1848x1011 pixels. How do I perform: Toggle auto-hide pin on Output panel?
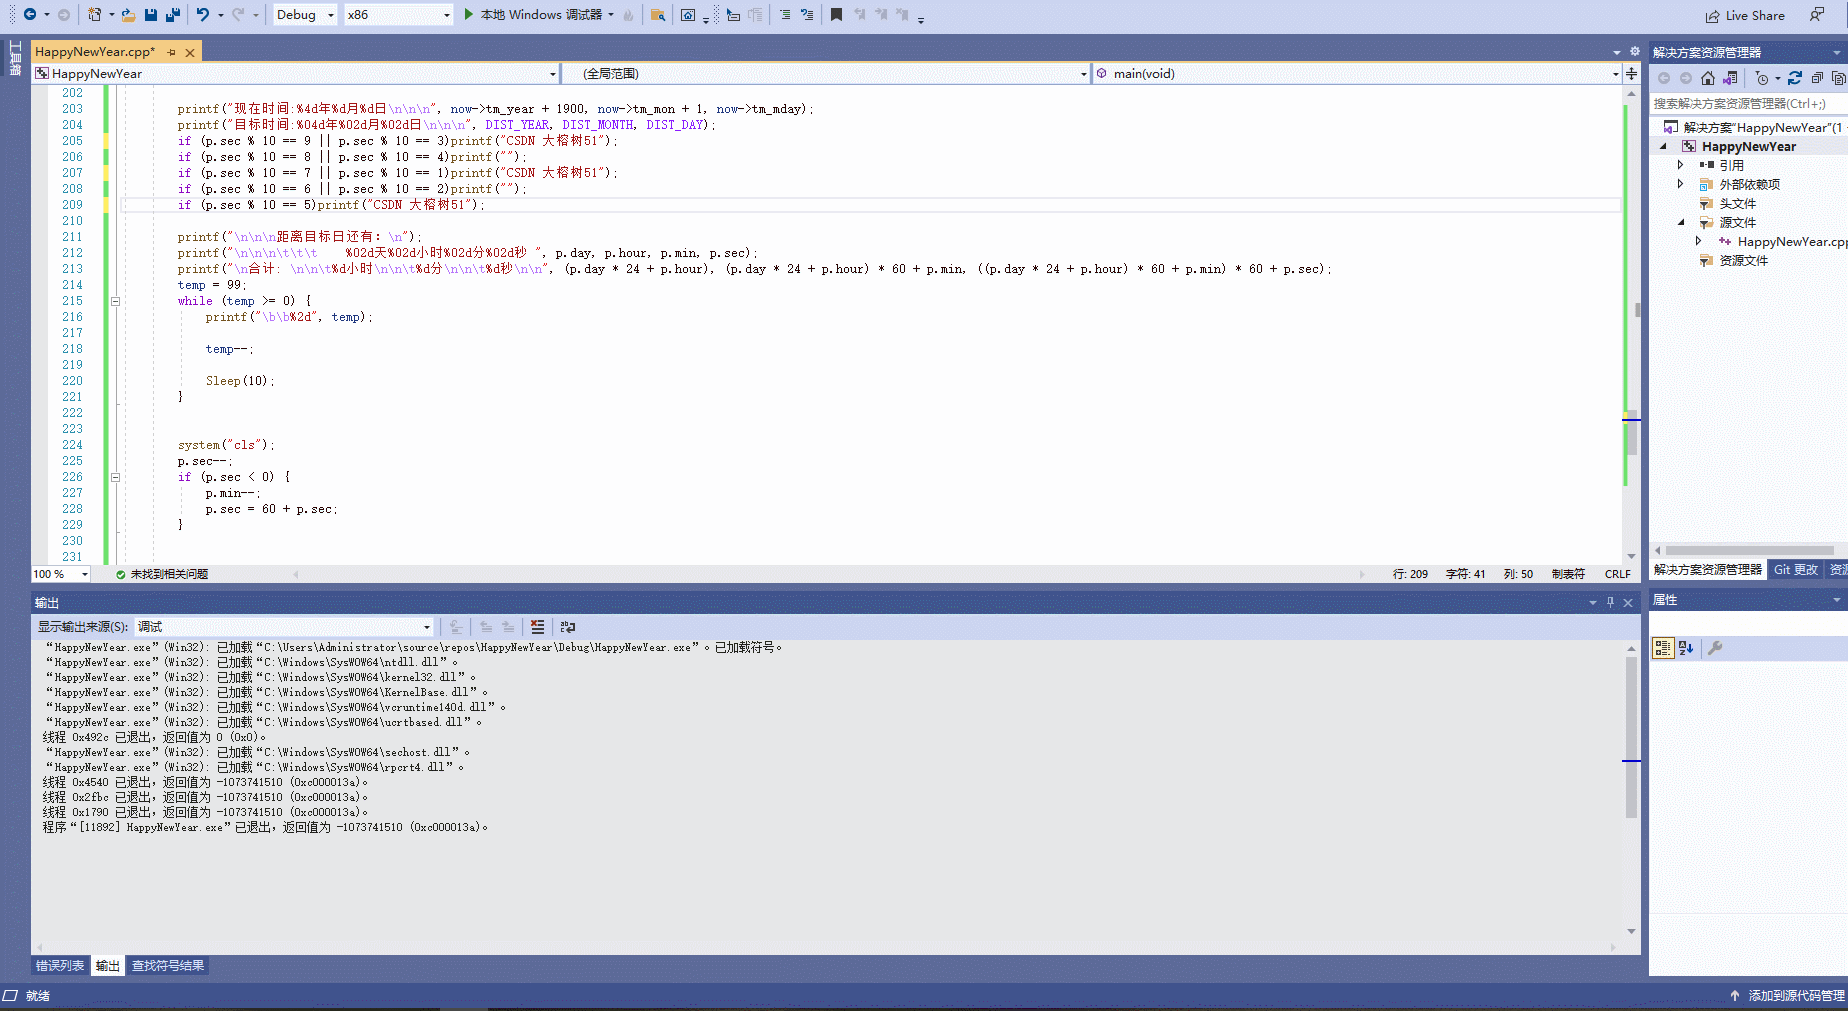[1610, 602]
